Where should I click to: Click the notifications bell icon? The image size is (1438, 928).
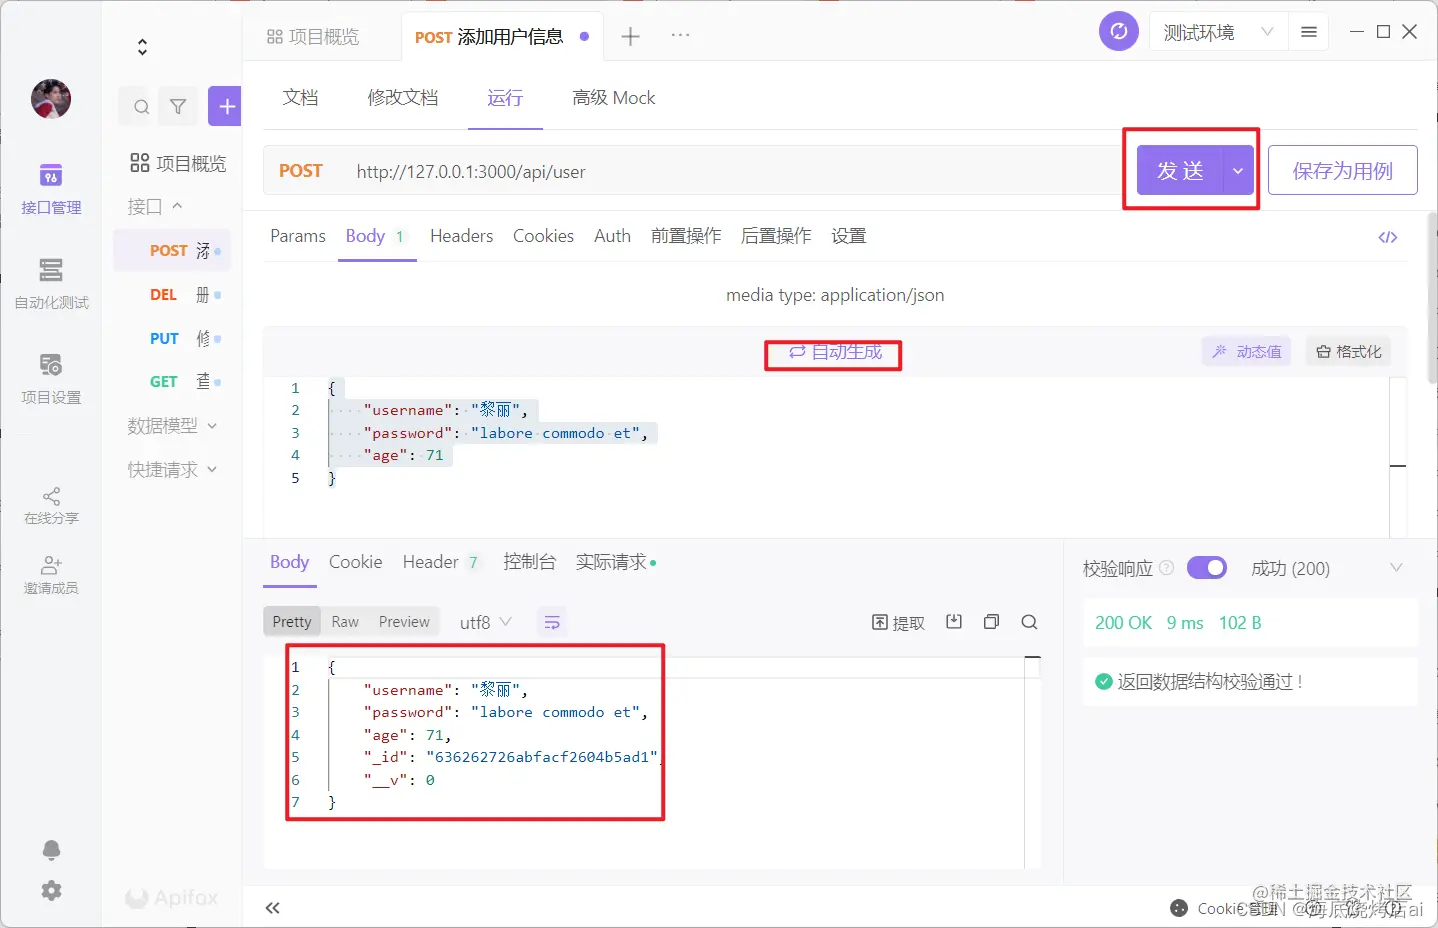click(51, 849)
